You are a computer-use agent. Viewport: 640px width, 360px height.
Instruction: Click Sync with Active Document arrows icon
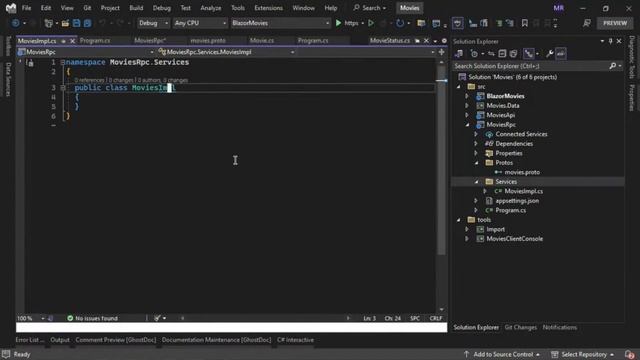491,53
